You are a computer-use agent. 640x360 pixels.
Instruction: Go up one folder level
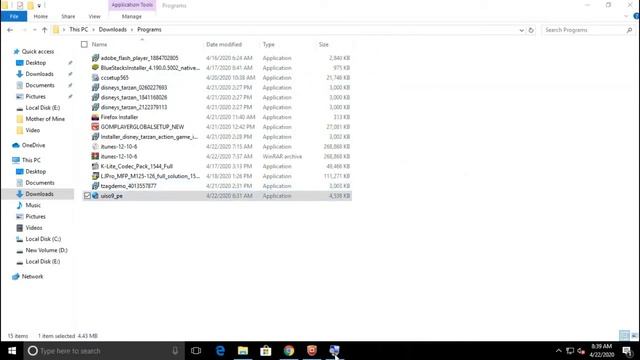[44, 30]
